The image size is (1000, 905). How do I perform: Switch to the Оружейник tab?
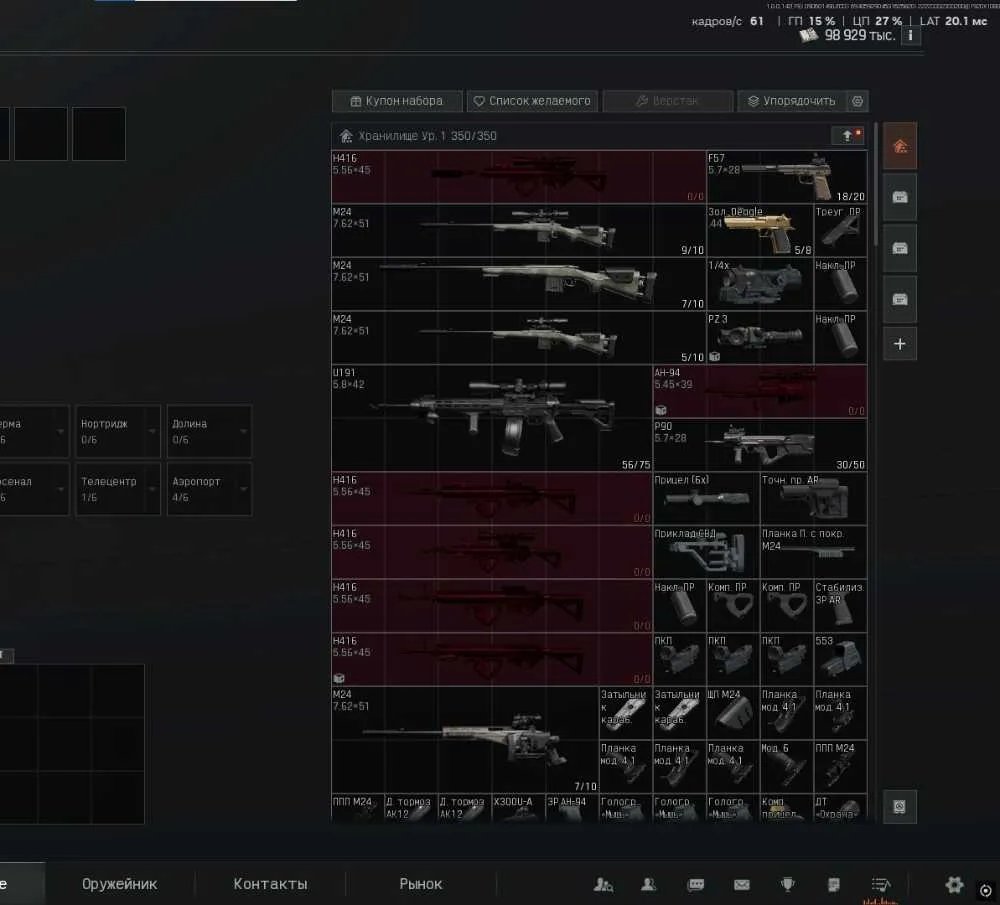(119, 884)
